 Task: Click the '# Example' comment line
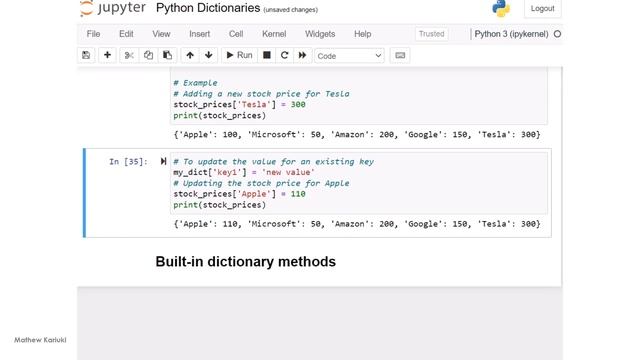click(195, 83)
